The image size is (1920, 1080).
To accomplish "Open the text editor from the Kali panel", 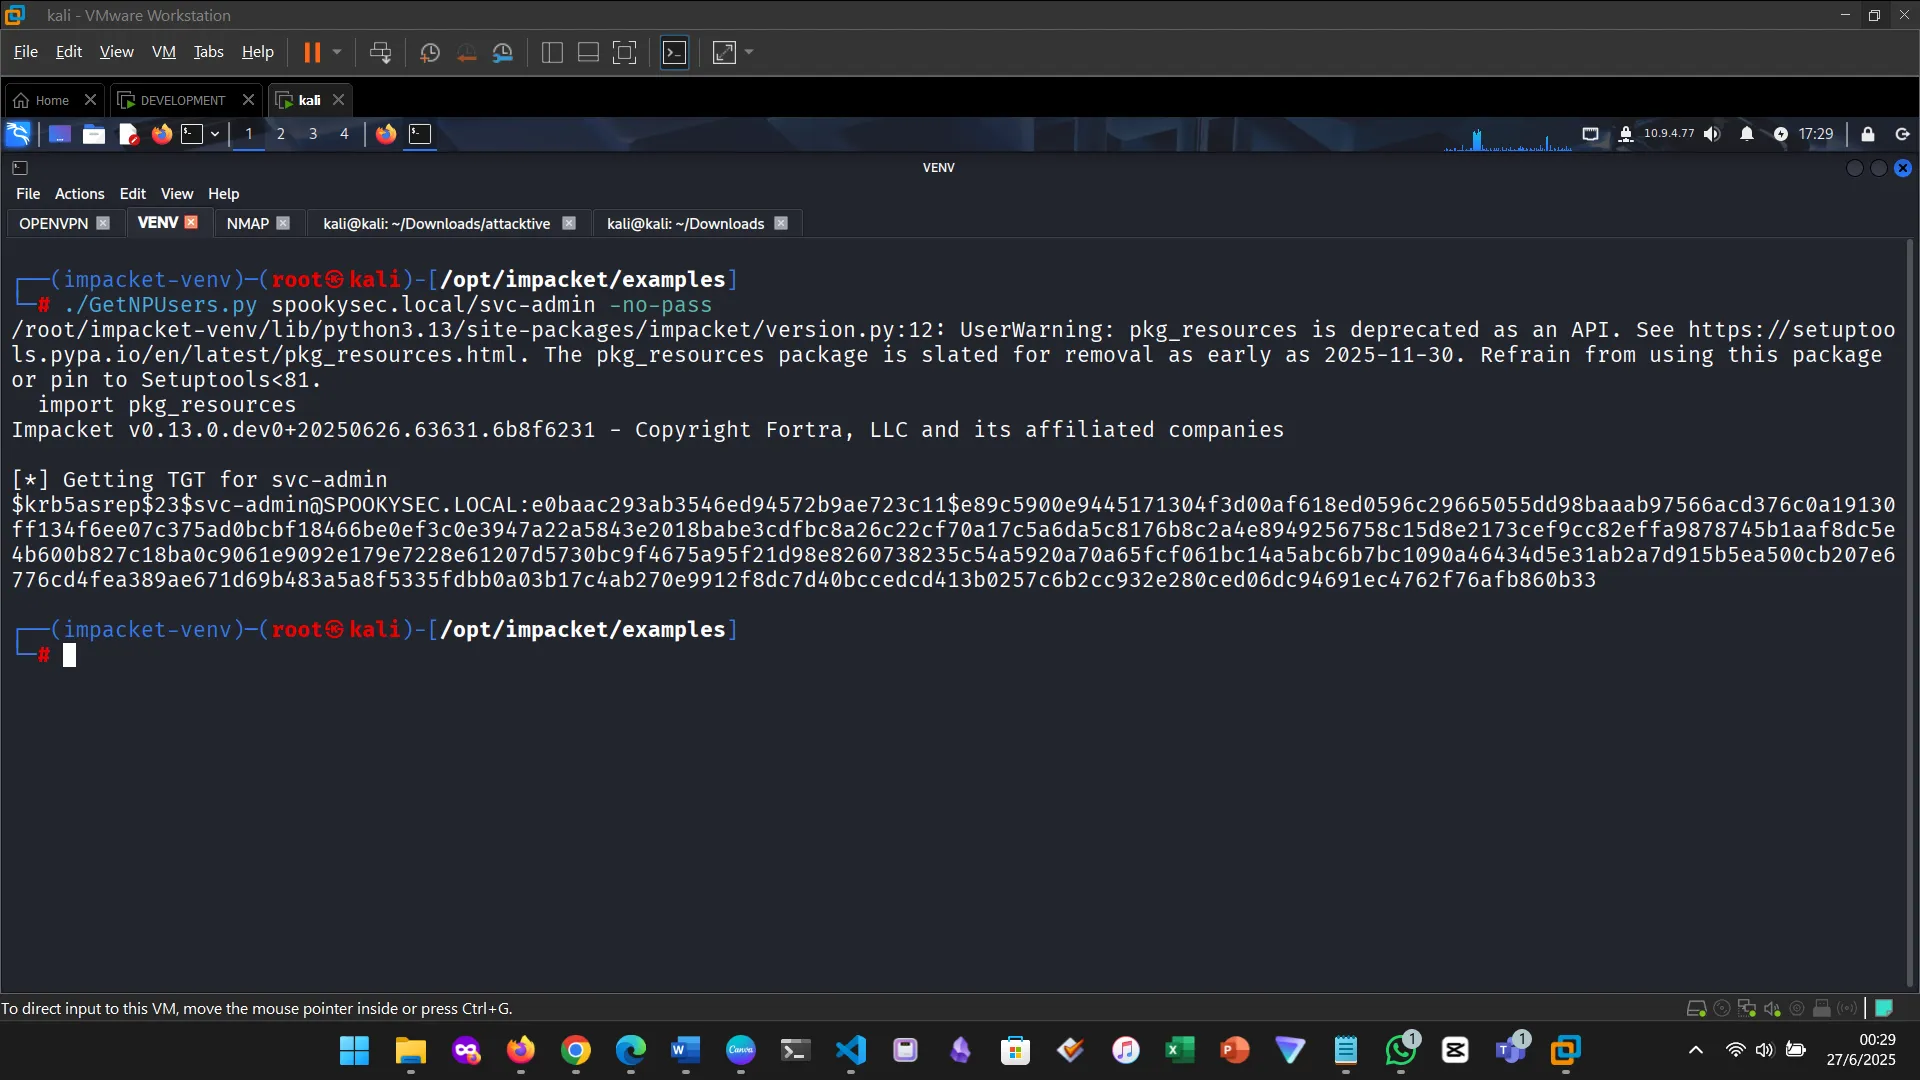I will pos(128,133).
